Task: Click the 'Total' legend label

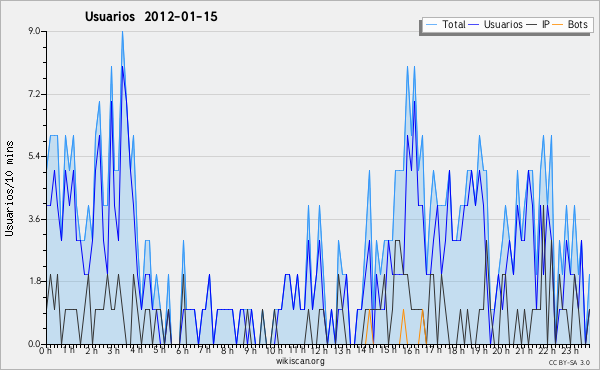Action: [x=454, y=24]
